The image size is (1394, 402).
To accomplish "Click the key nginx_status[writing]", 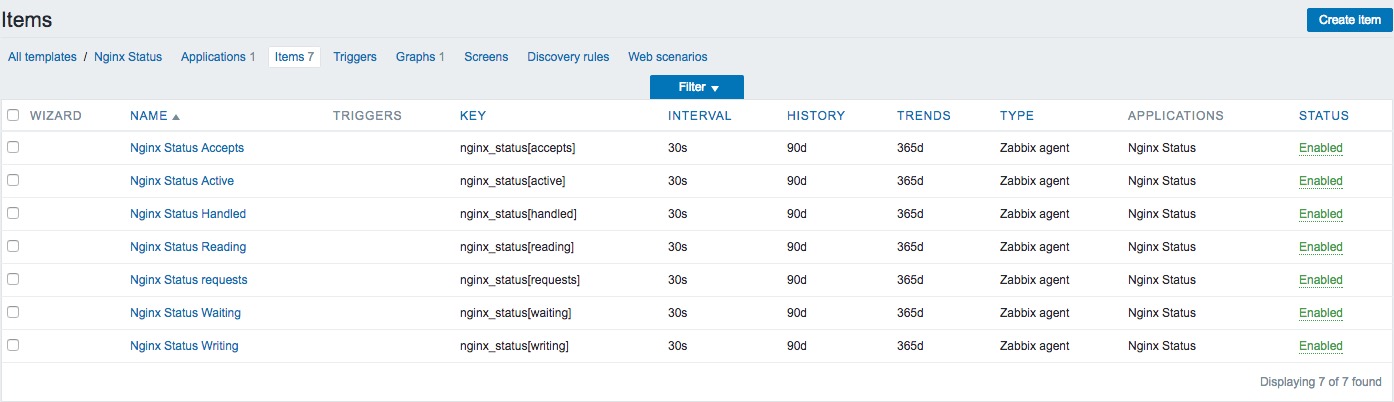I will coord(515,346).
